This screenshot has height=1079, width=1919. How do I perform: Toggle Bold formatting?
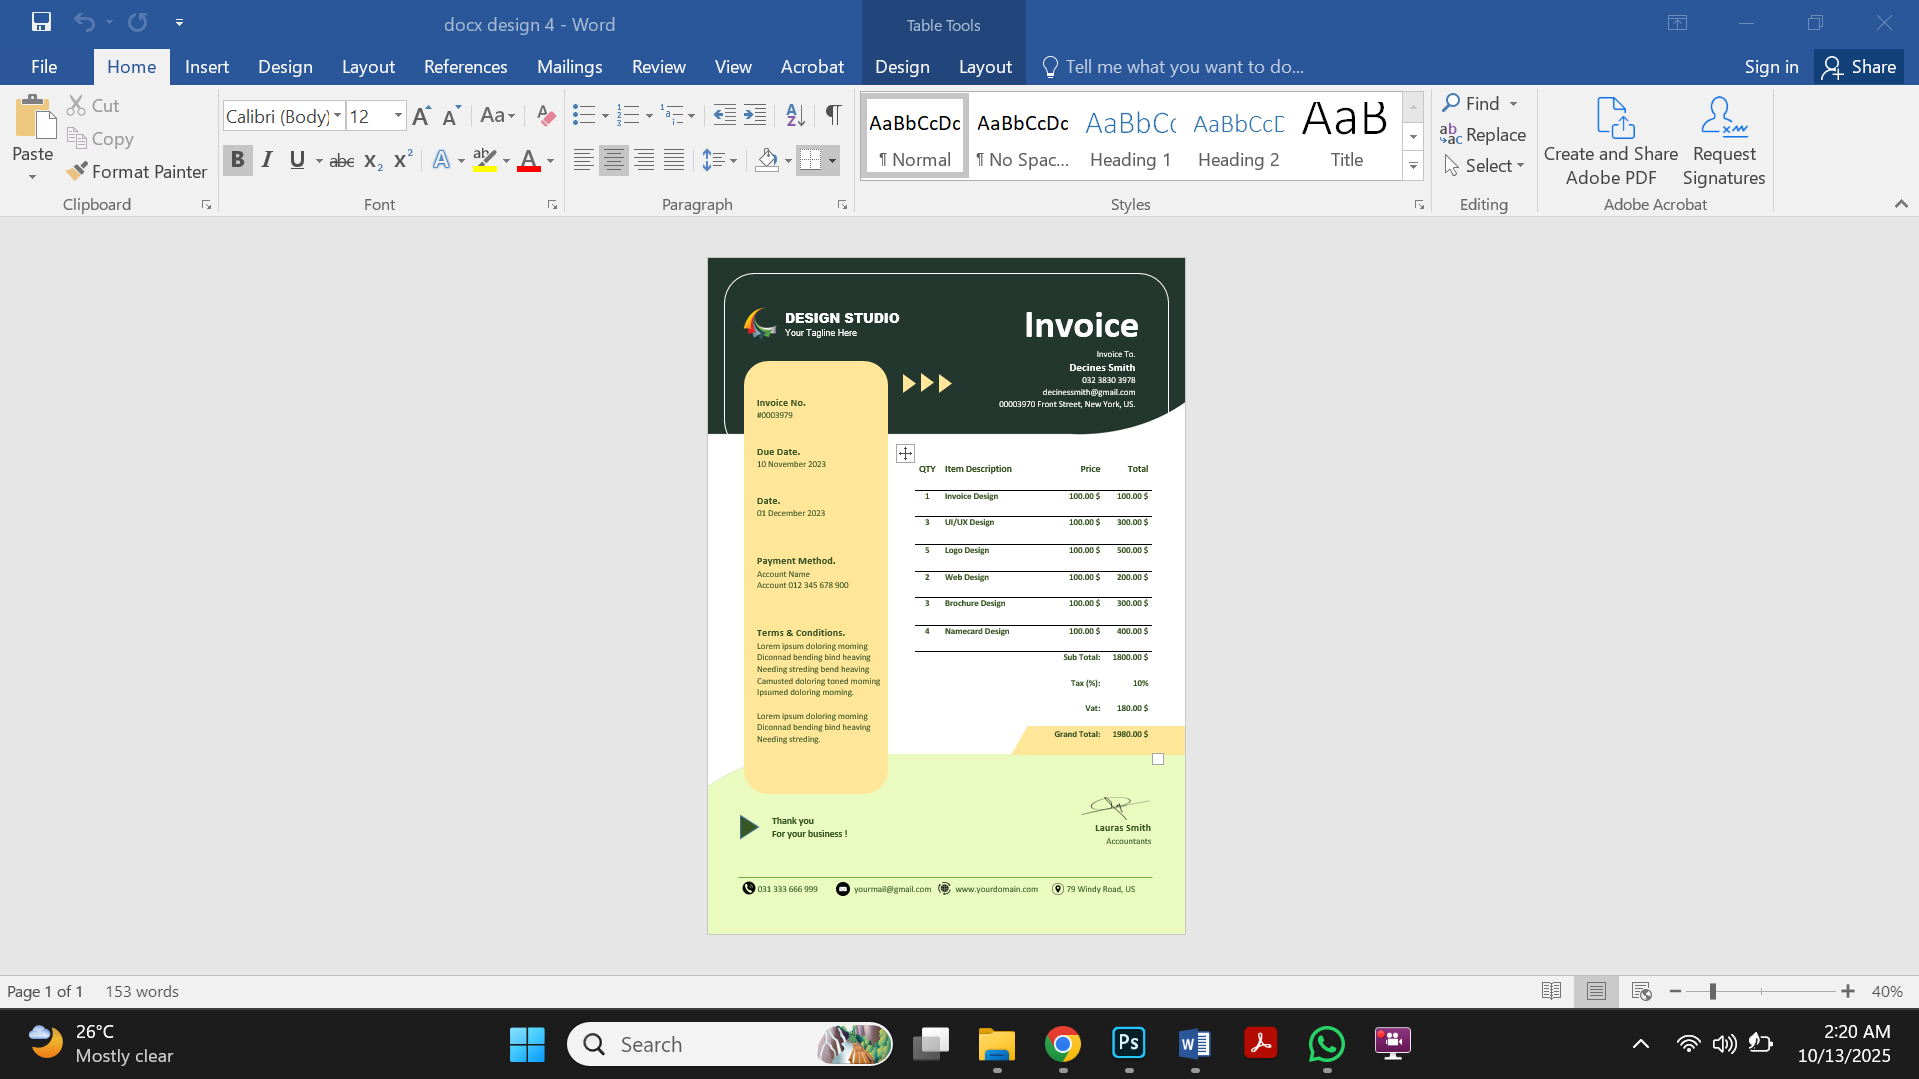[x=237, y=160]
